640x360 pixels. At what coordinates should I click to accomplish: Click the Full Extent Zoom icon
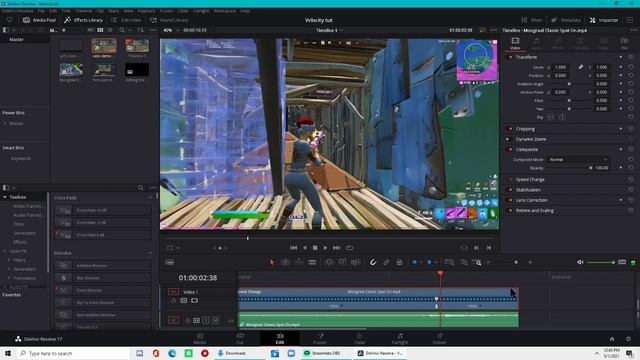point(449,262)
